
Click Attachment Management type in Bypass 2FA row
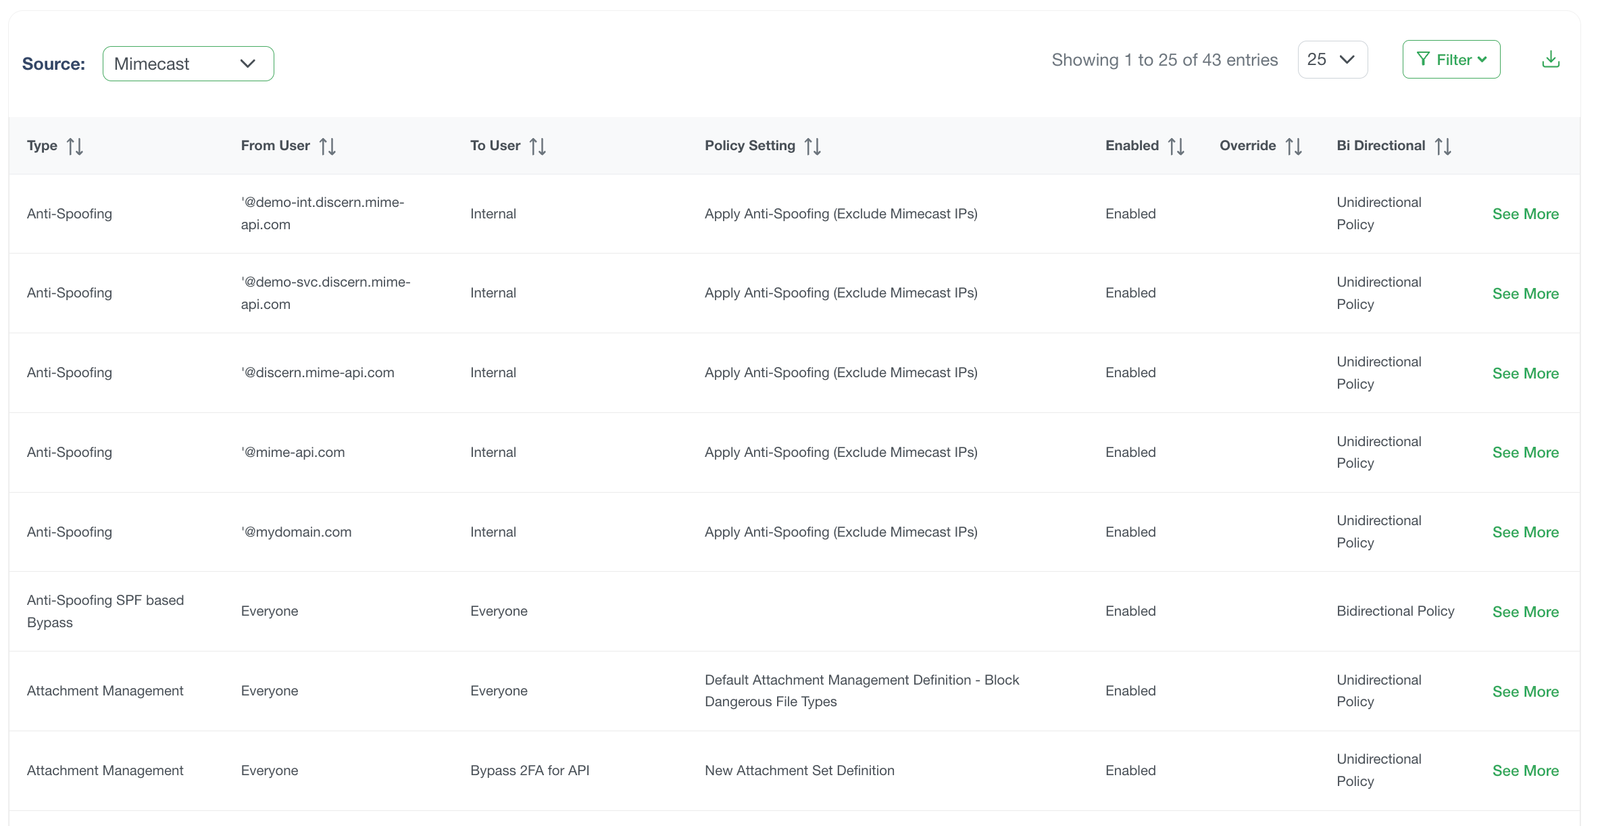point(105,771)
